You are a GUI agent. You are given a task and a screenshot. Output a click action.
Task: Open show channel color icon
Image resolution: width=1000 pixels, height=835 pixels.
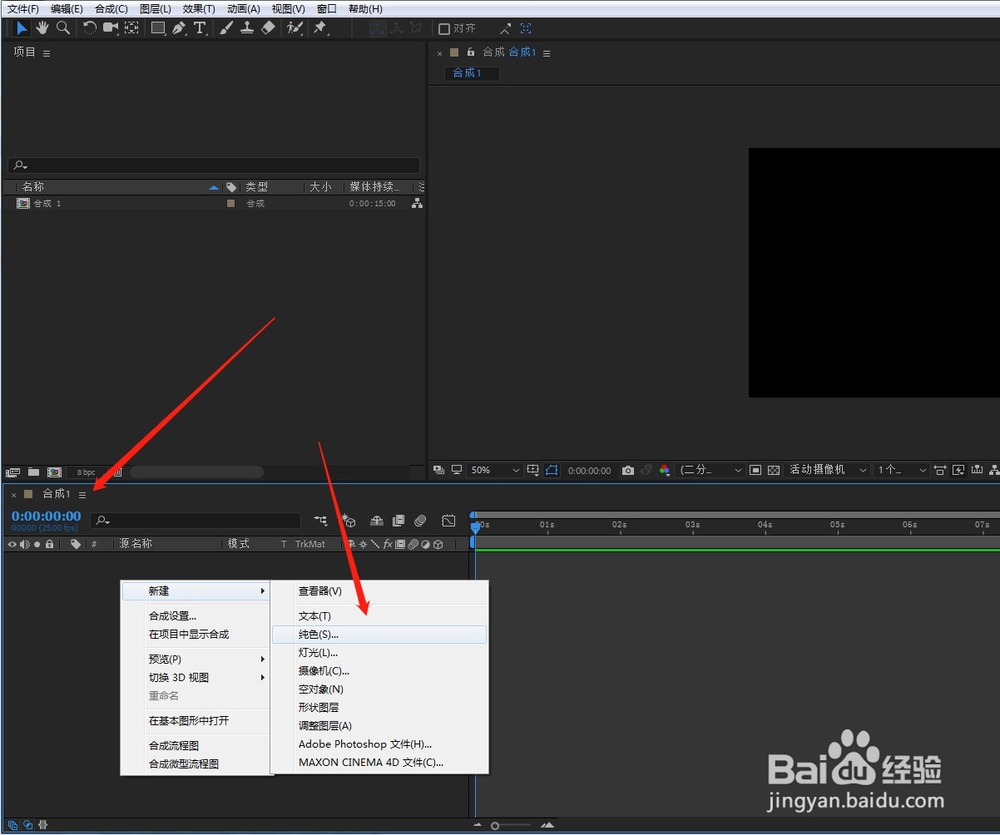pos(665,470)
